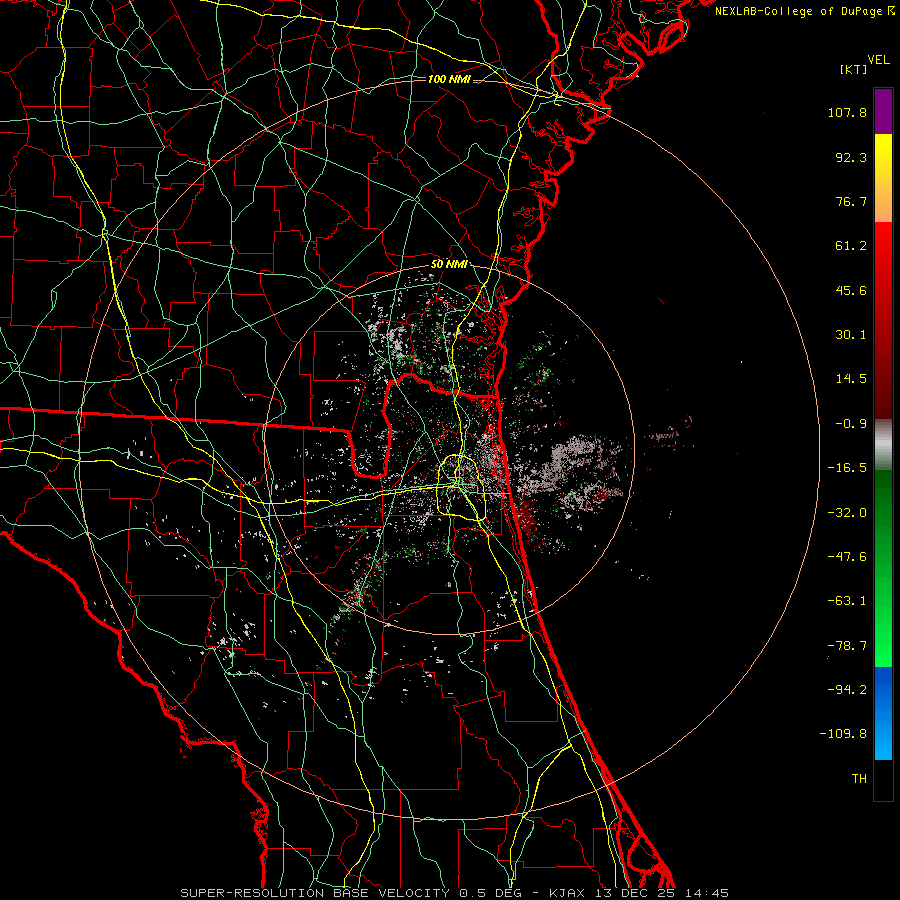Image resolution: width=900 pixels, height=900 pixels.
Task: Click the TH legend label
Action: (859, 779)
